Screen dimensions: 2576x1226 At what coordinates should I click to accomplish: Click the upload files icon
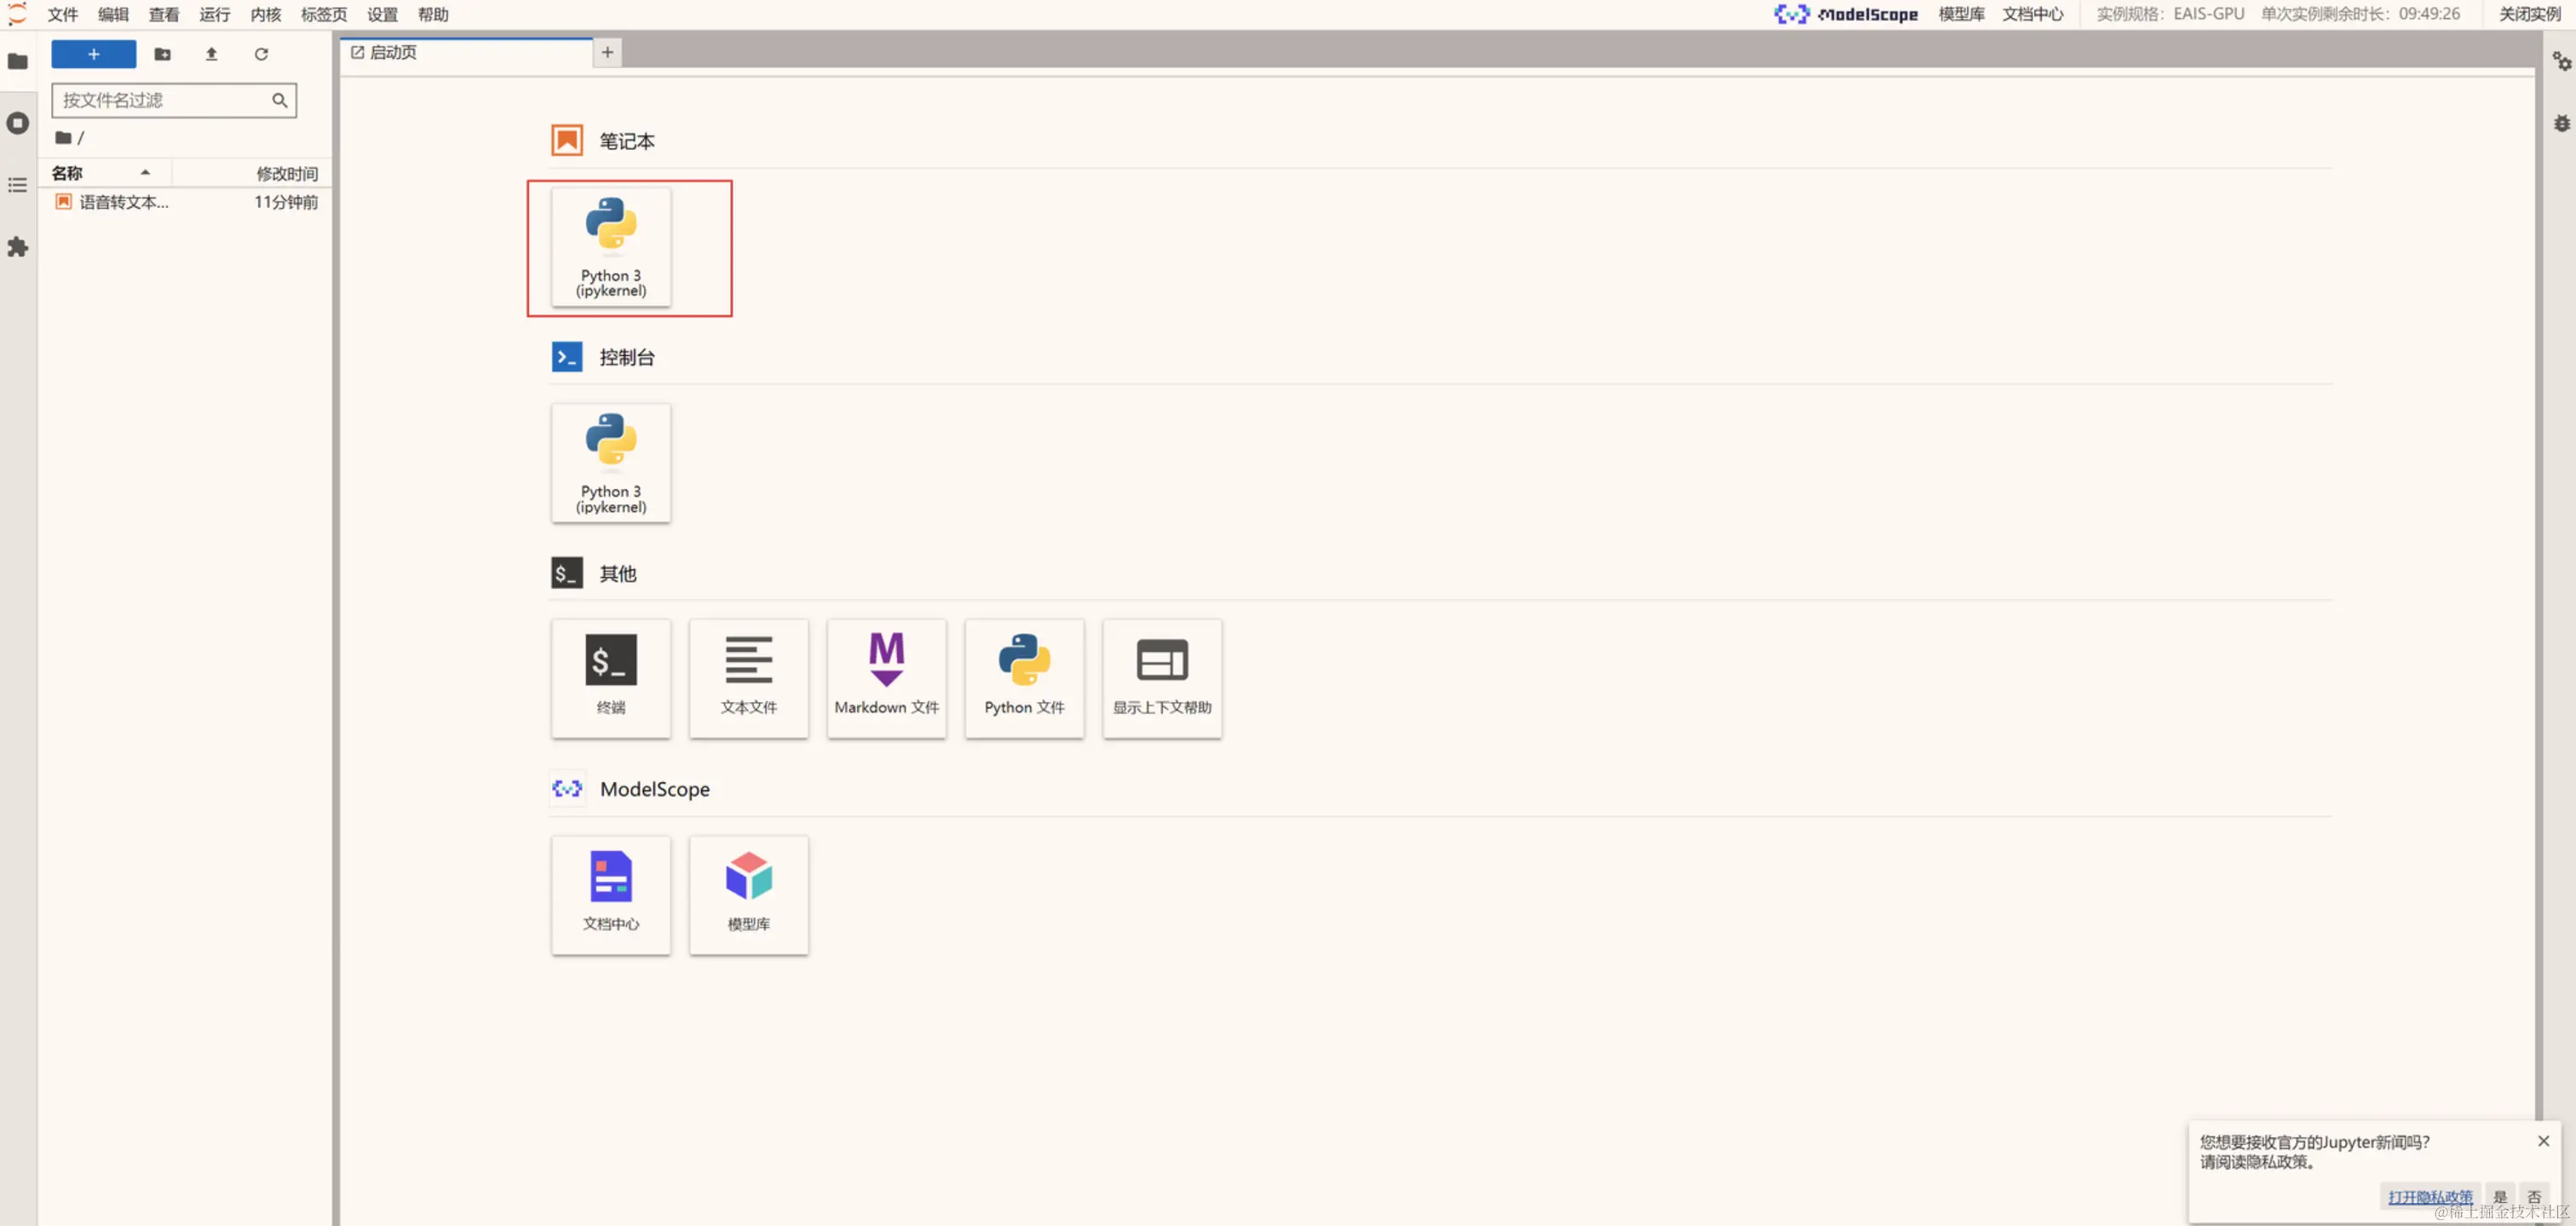click(x=211, y=54)
